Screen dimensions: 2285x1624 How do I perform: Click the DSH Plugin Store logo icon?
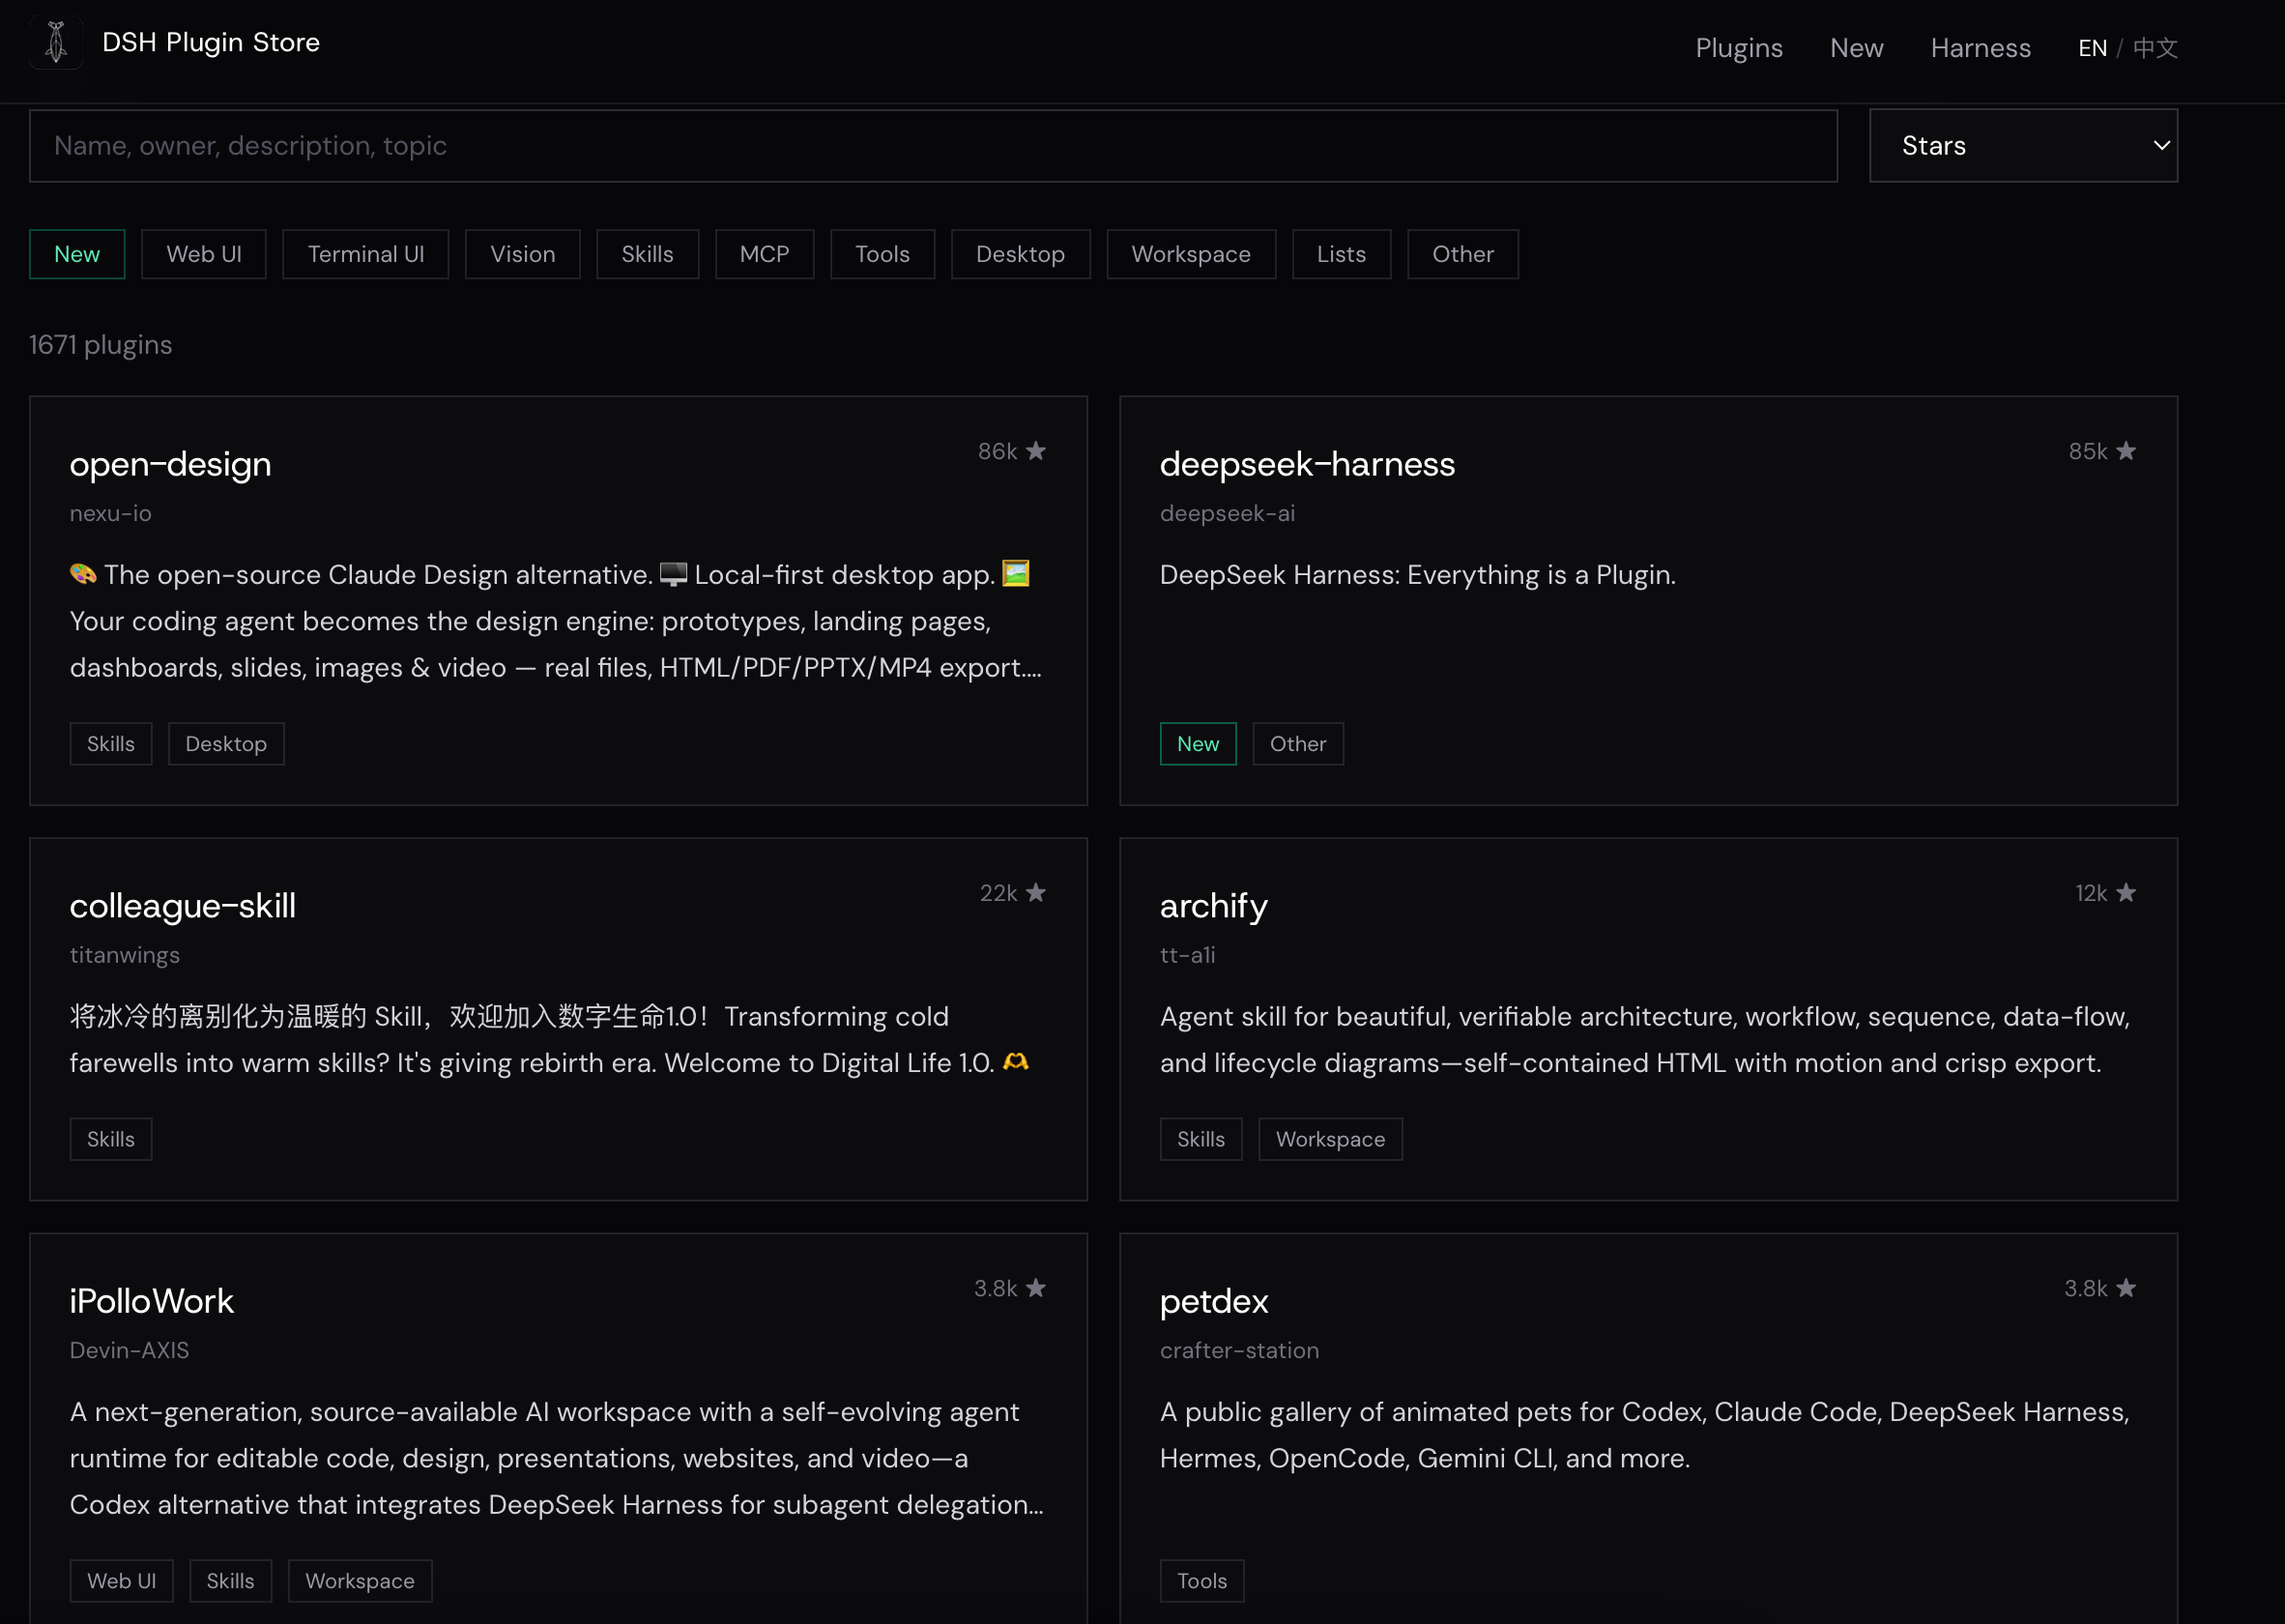point(56,43)
